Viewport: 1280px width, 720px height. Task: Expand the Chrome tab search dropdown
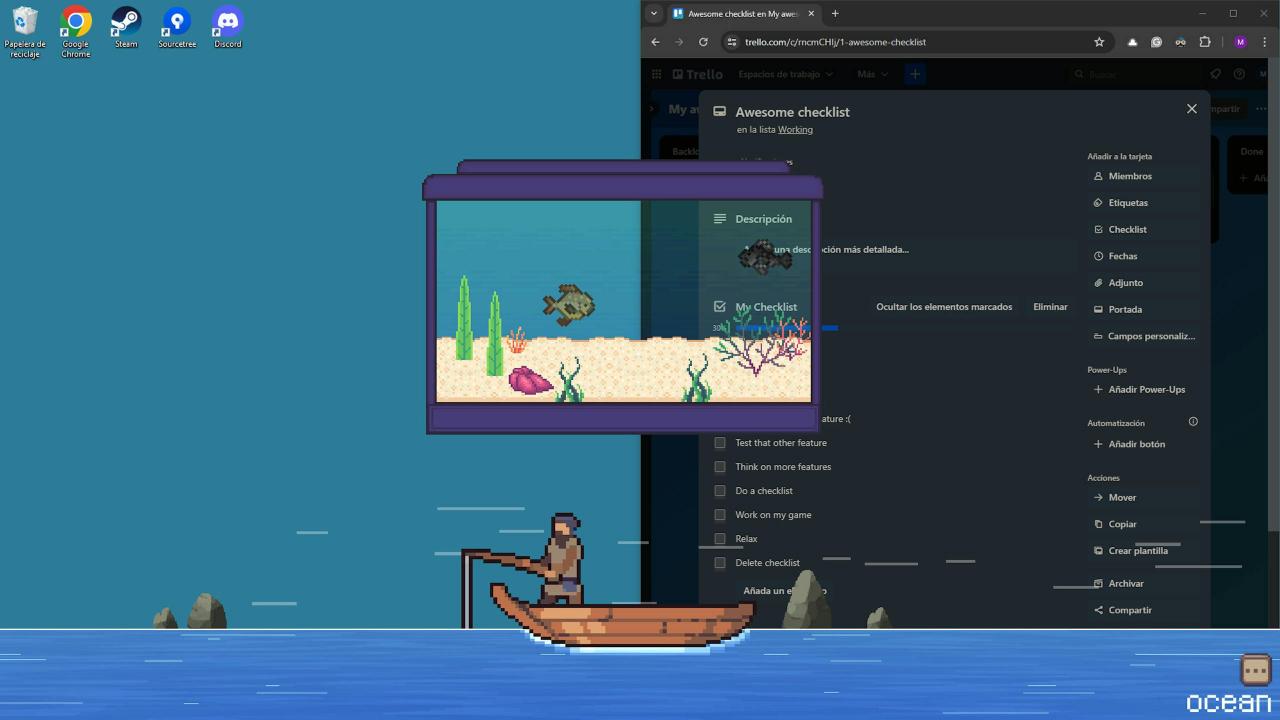click(x=654, y=14)
